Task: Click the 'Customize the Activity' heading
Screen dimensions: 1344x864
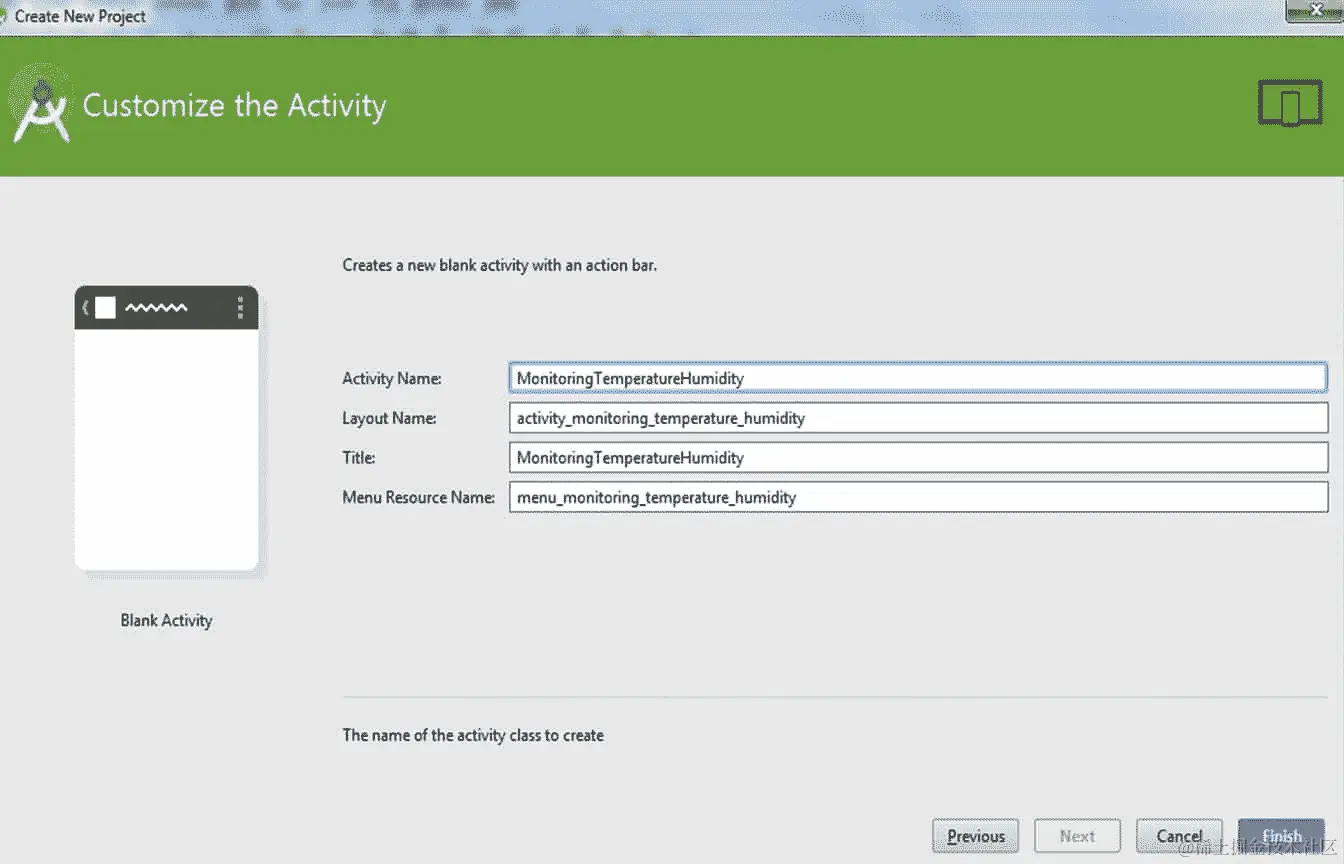Action: pos(234,106)
